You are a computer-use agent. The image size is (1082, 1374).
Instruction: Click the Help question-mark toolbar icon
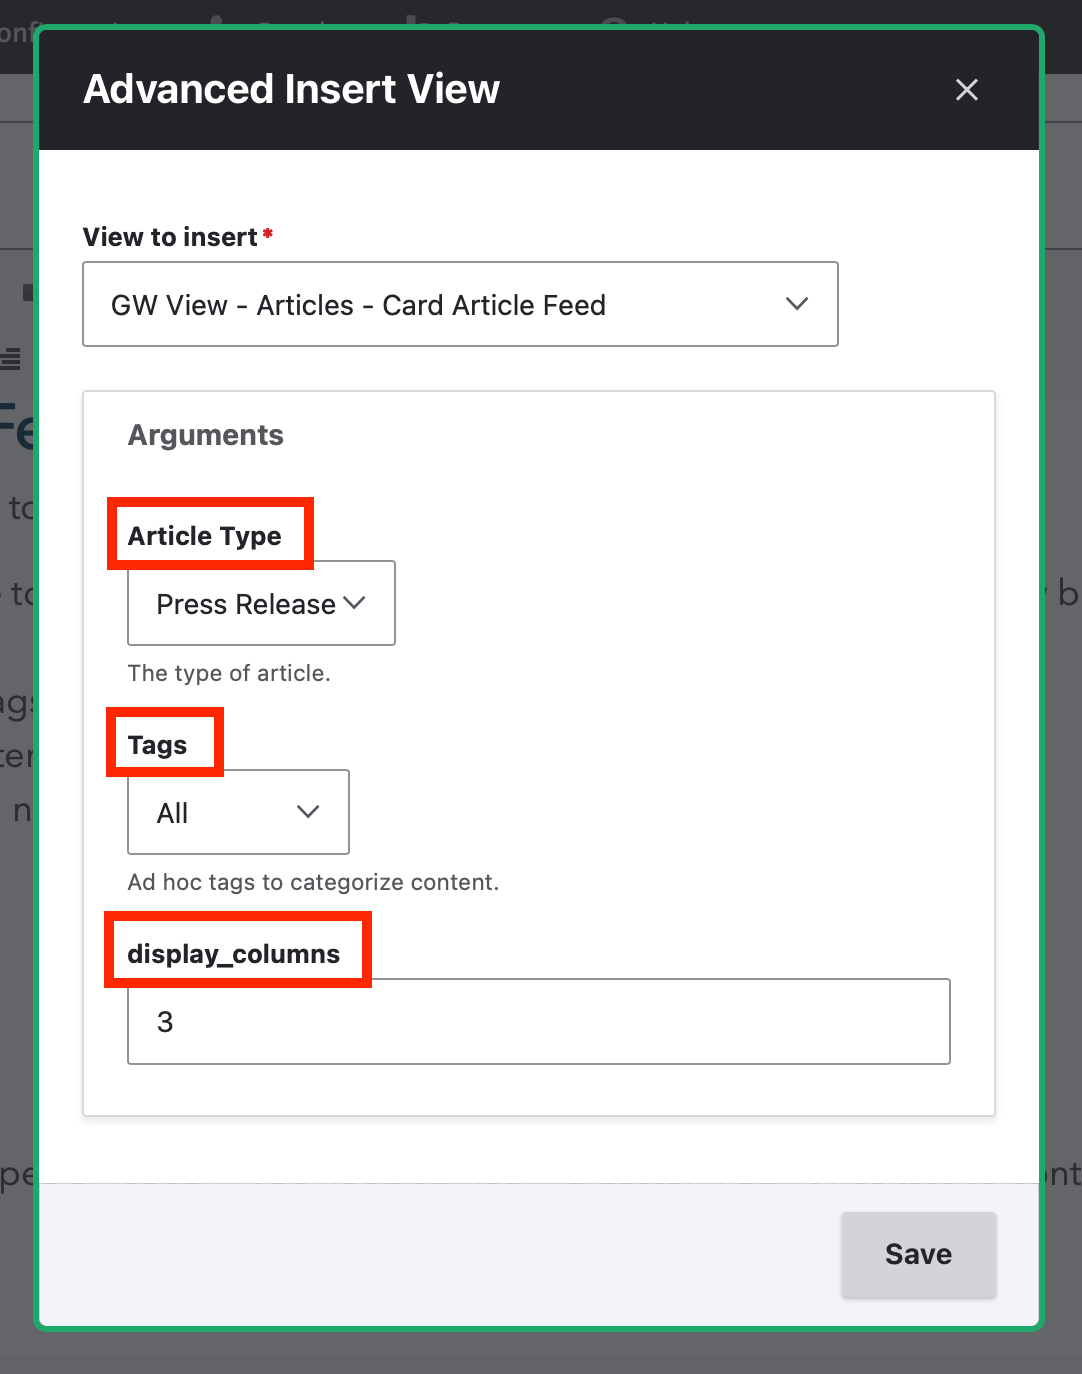point(613,22)
